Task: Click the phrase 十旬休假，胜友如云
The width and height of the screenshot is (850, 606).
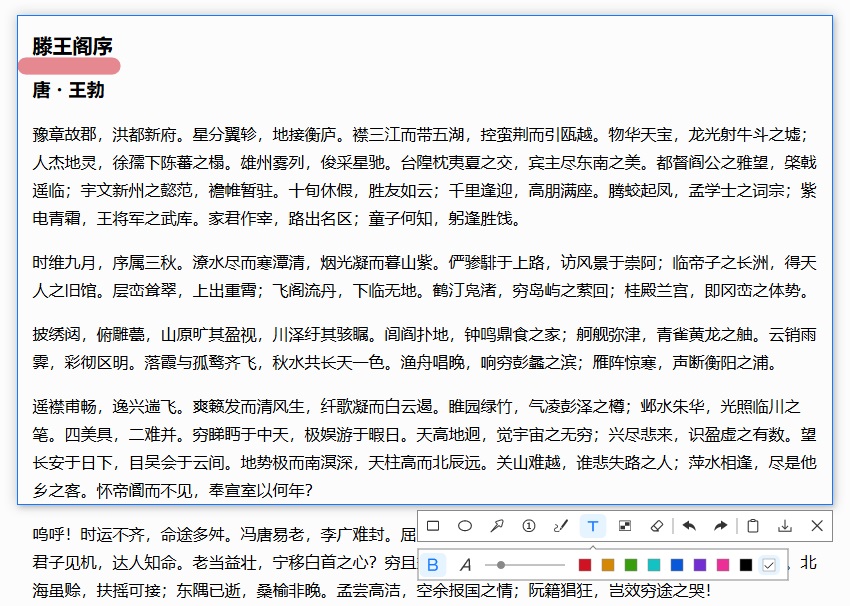Action: tap(360, 190)
